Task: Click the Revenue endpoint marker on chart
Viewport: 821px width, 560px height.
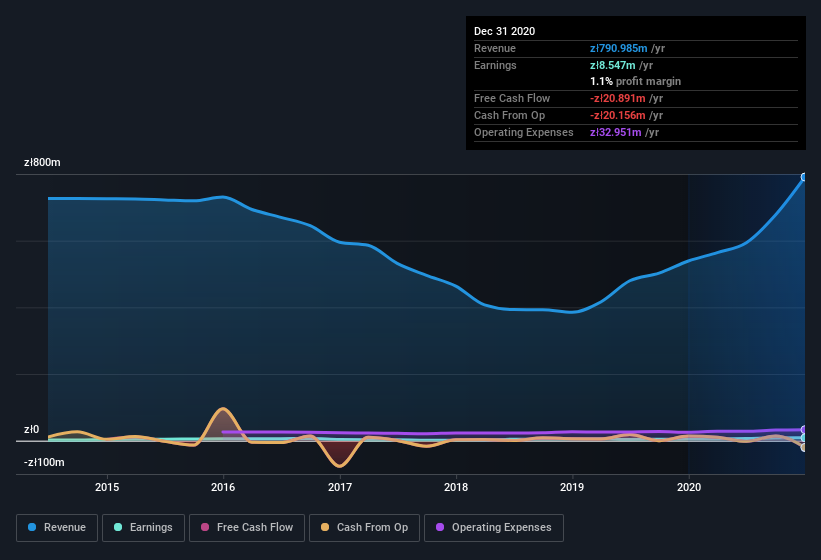Action: pyautogui.click(x=804, y=177)
